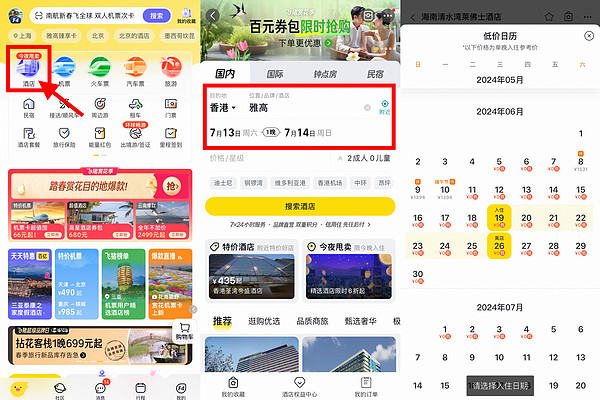Open check-in date 7月13日

[233, 133]
